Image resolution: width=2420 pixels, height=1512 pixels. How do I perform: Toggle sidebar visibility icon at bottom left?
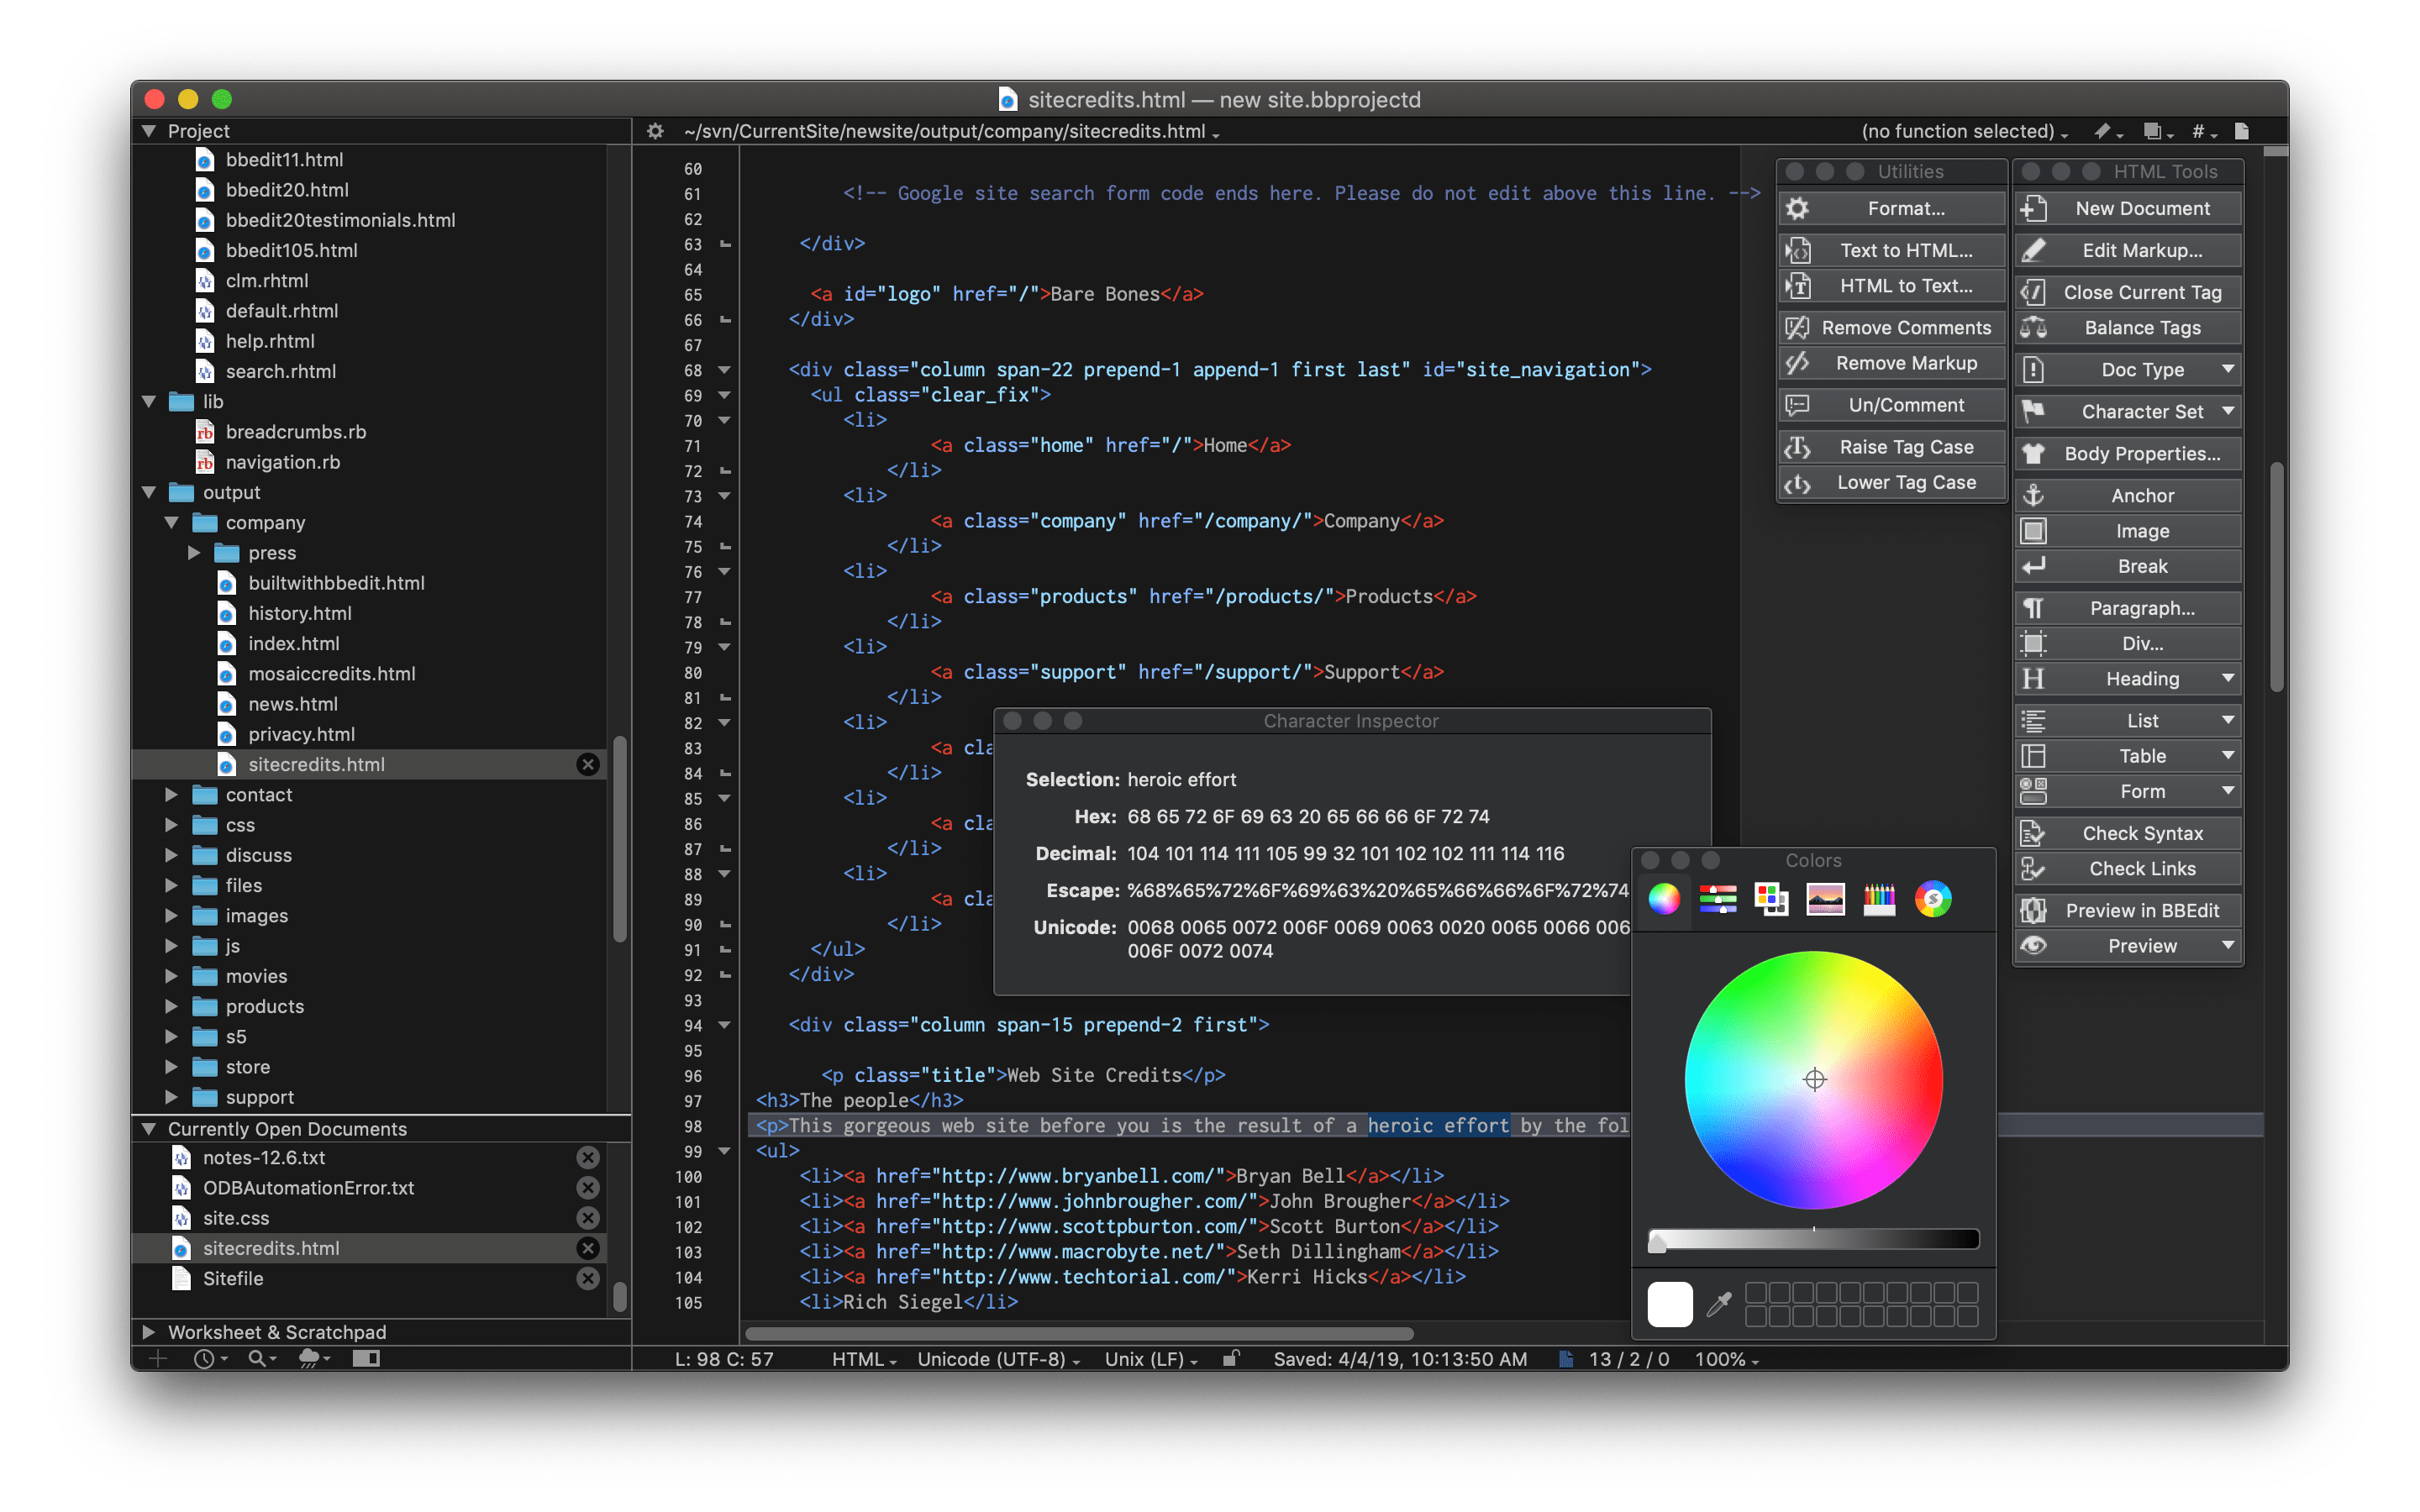click(366, 1358)
